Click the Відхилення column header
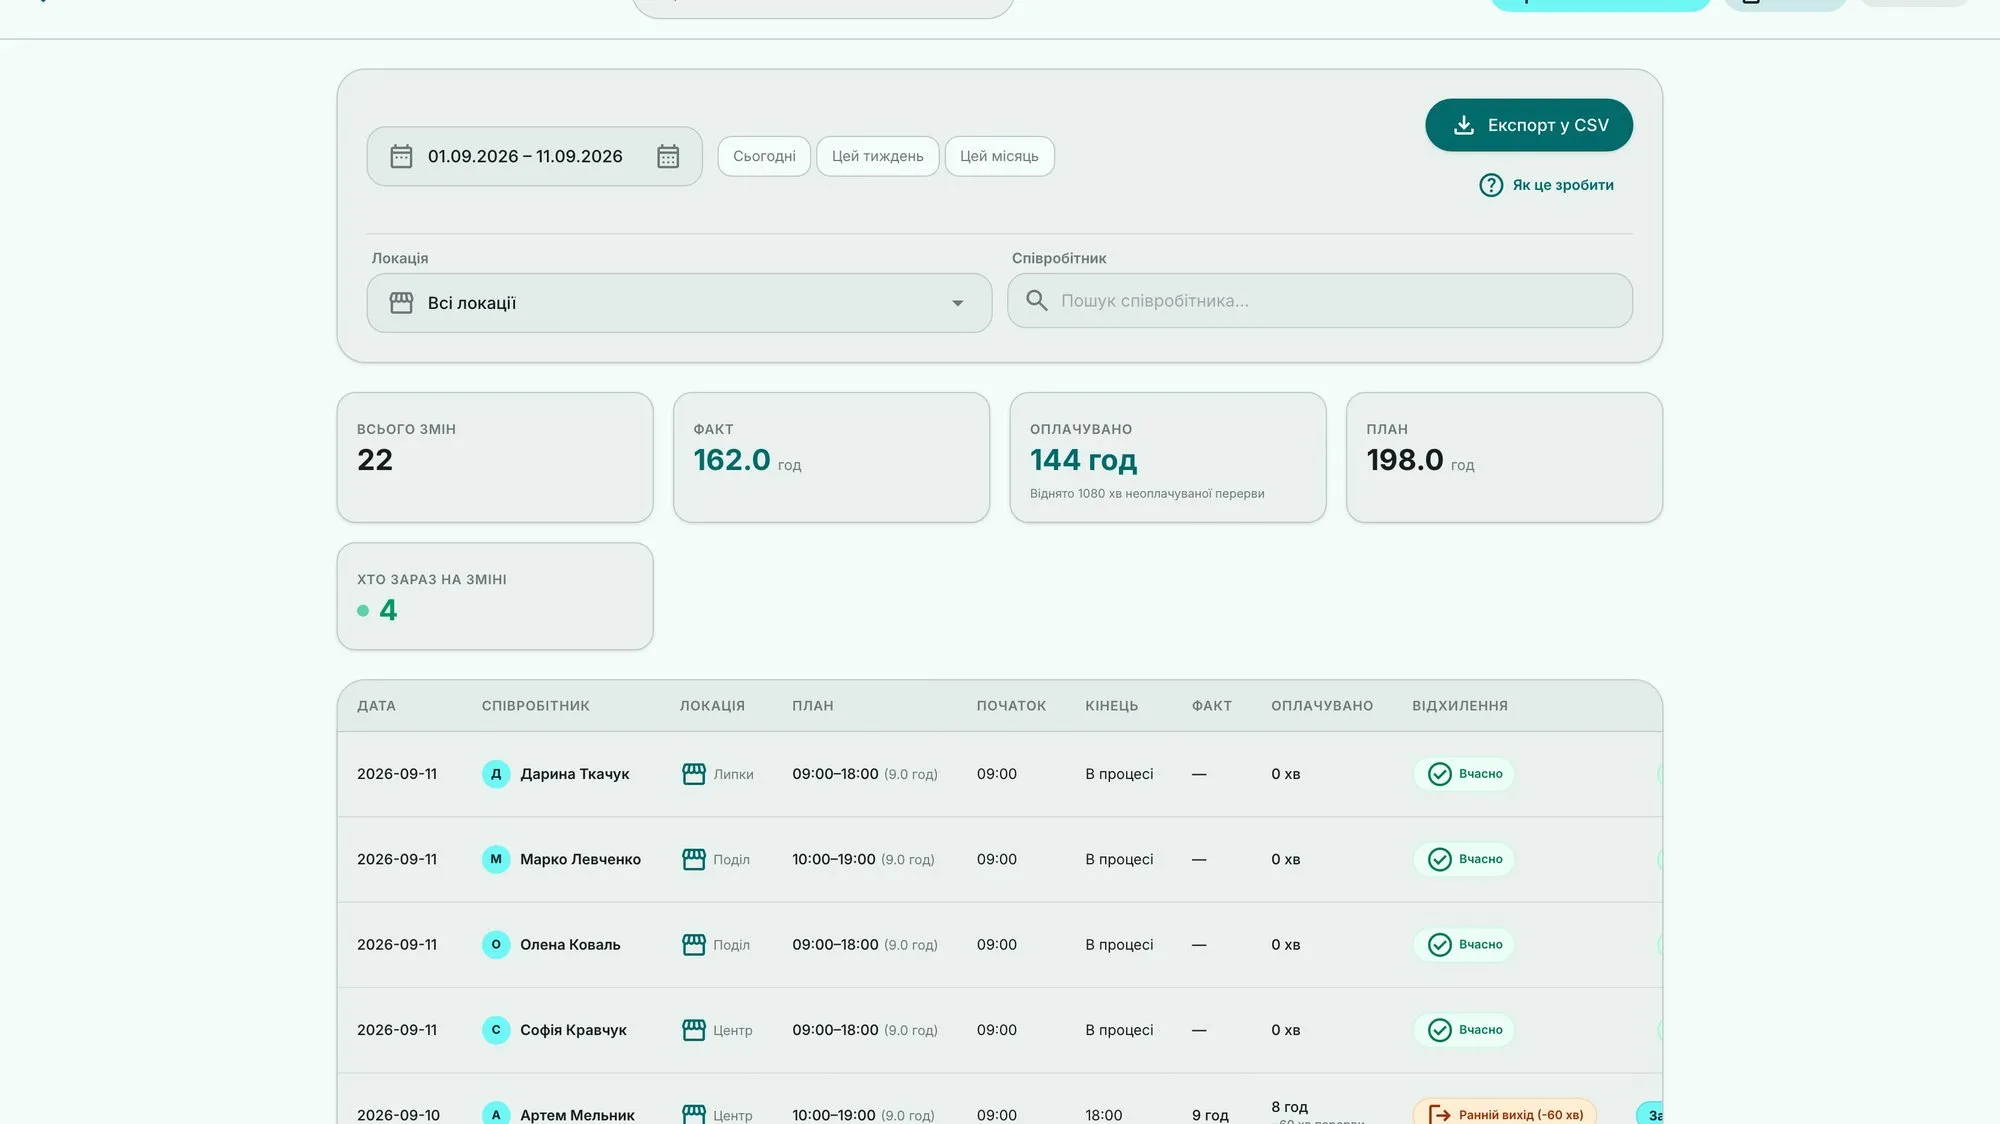2000x1124 pixels. tap(1460, 706)
